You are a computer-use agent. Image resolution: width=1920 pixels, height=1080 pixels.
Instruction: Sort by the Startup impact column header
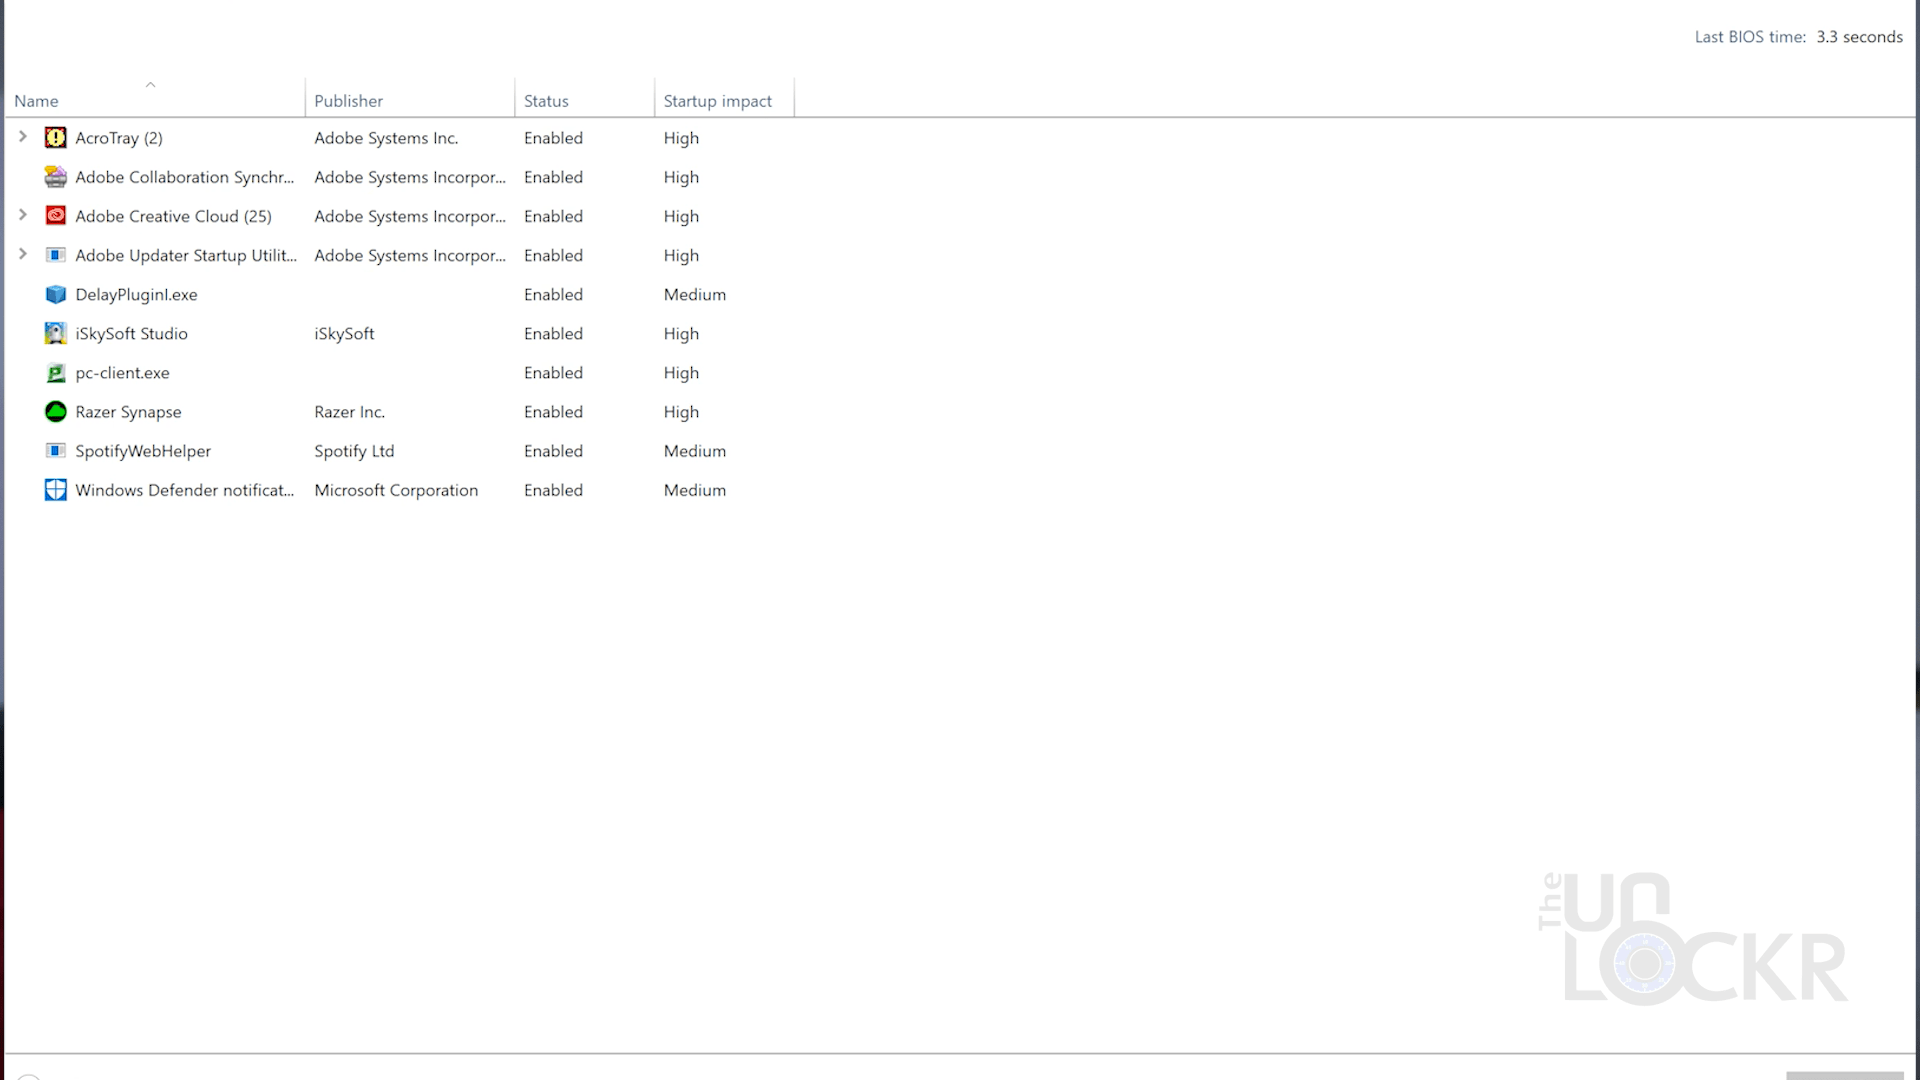coord(717,101)
